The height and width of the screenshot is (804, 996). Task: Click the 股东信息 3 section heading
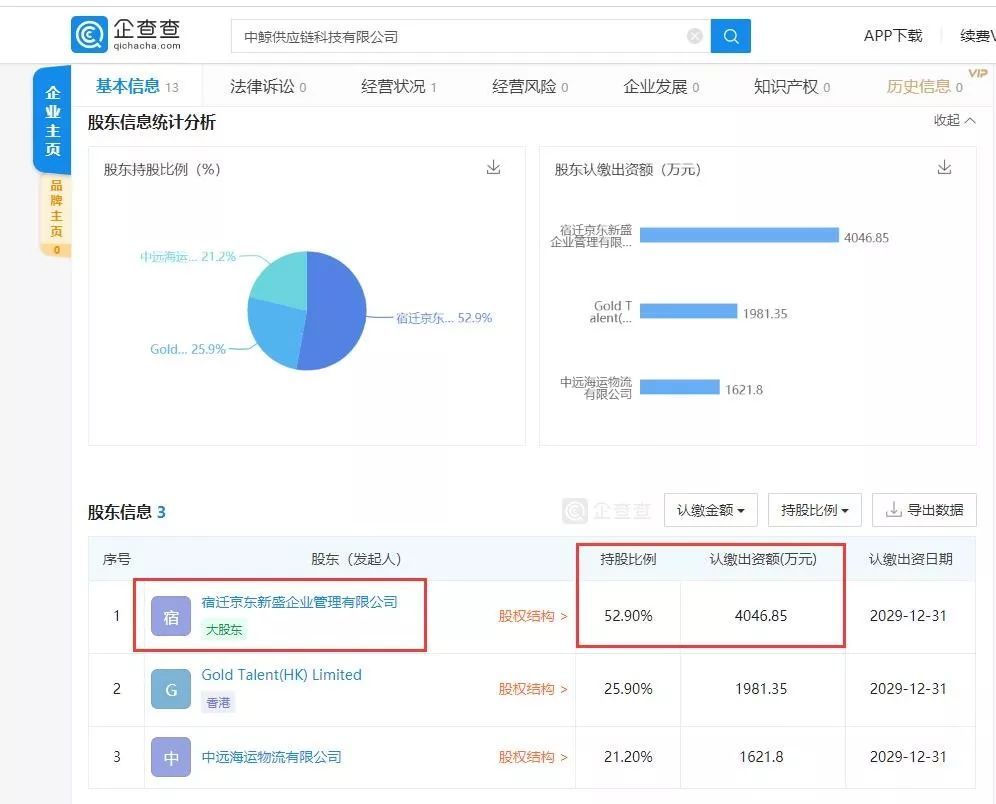click(x=126, y=512)
